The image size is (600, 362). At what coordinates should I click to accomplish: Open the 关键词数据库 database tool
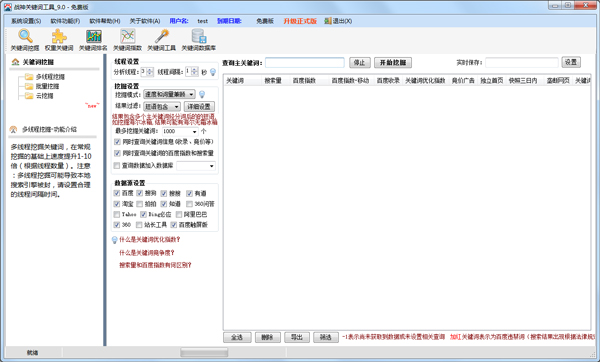199,40
